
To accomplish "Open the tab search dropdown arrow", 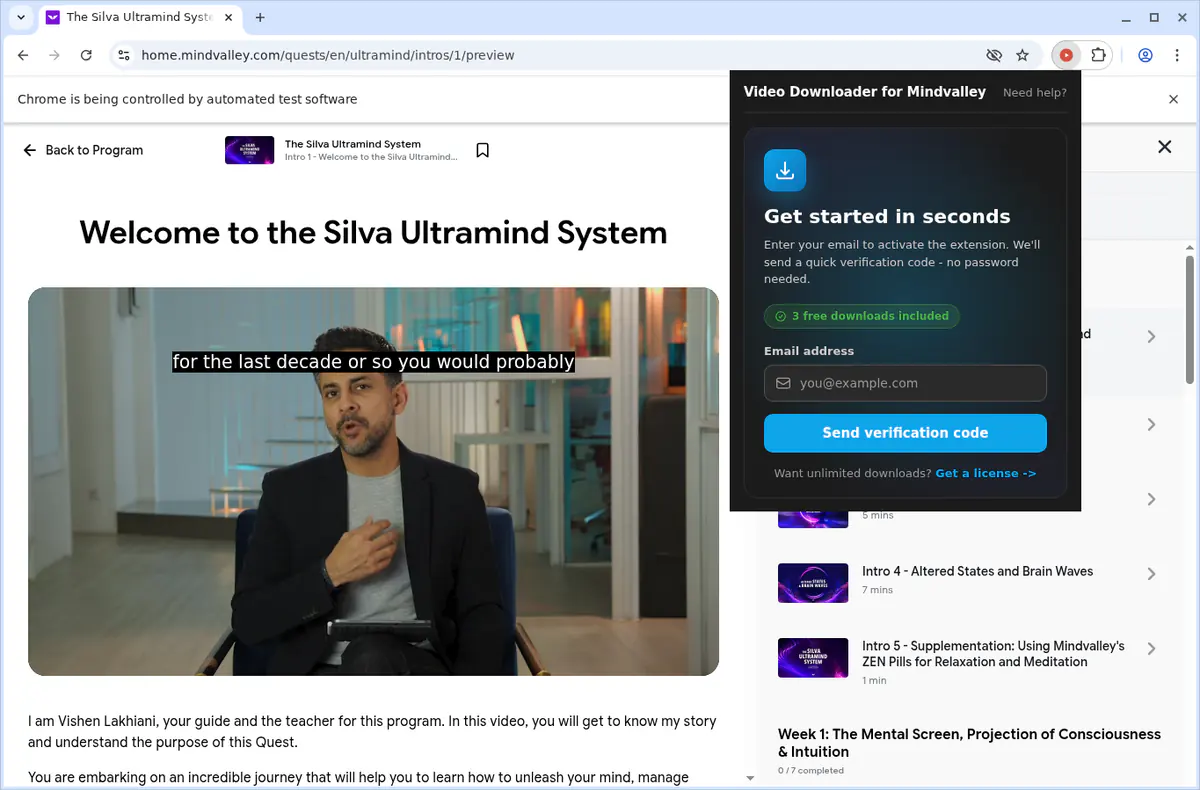I will point(20,17).
